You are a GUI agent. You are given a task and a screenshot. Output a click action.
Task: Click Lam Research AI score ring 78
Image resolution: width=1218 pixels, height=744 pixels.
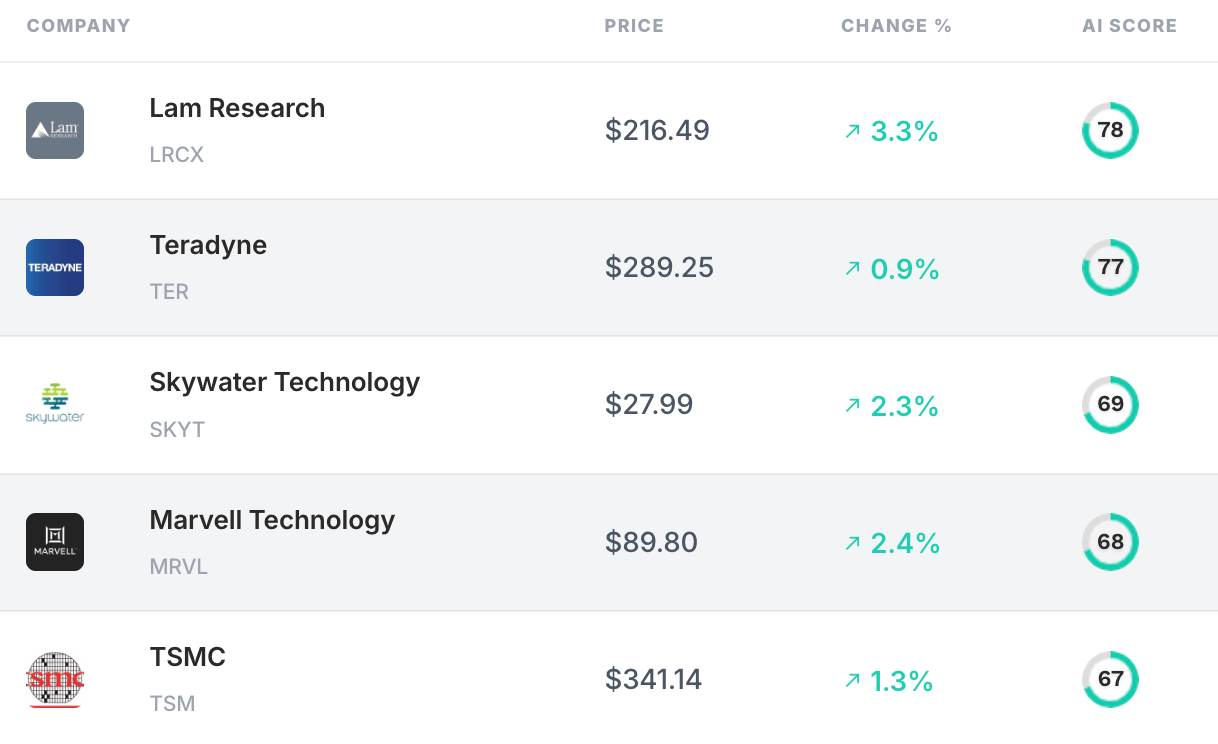(x=1110, y=130)
